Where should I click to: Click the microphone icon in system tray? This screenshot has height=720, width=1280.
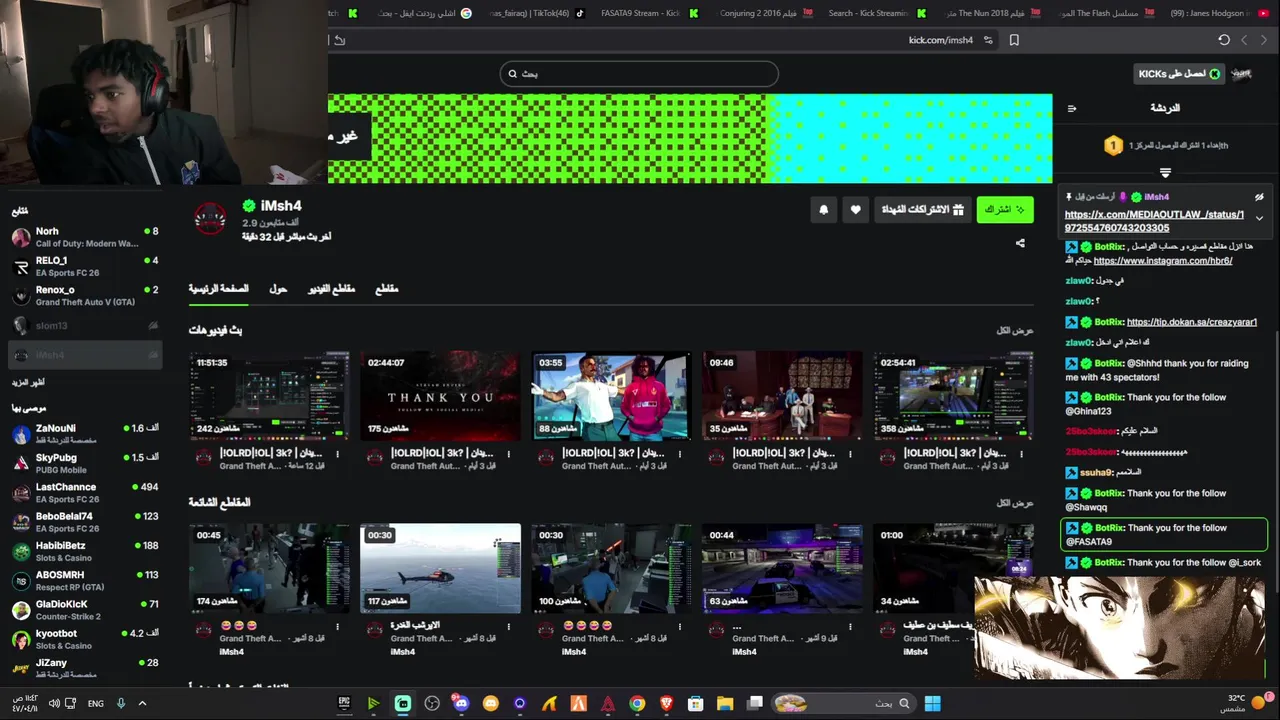click(121, 703)
